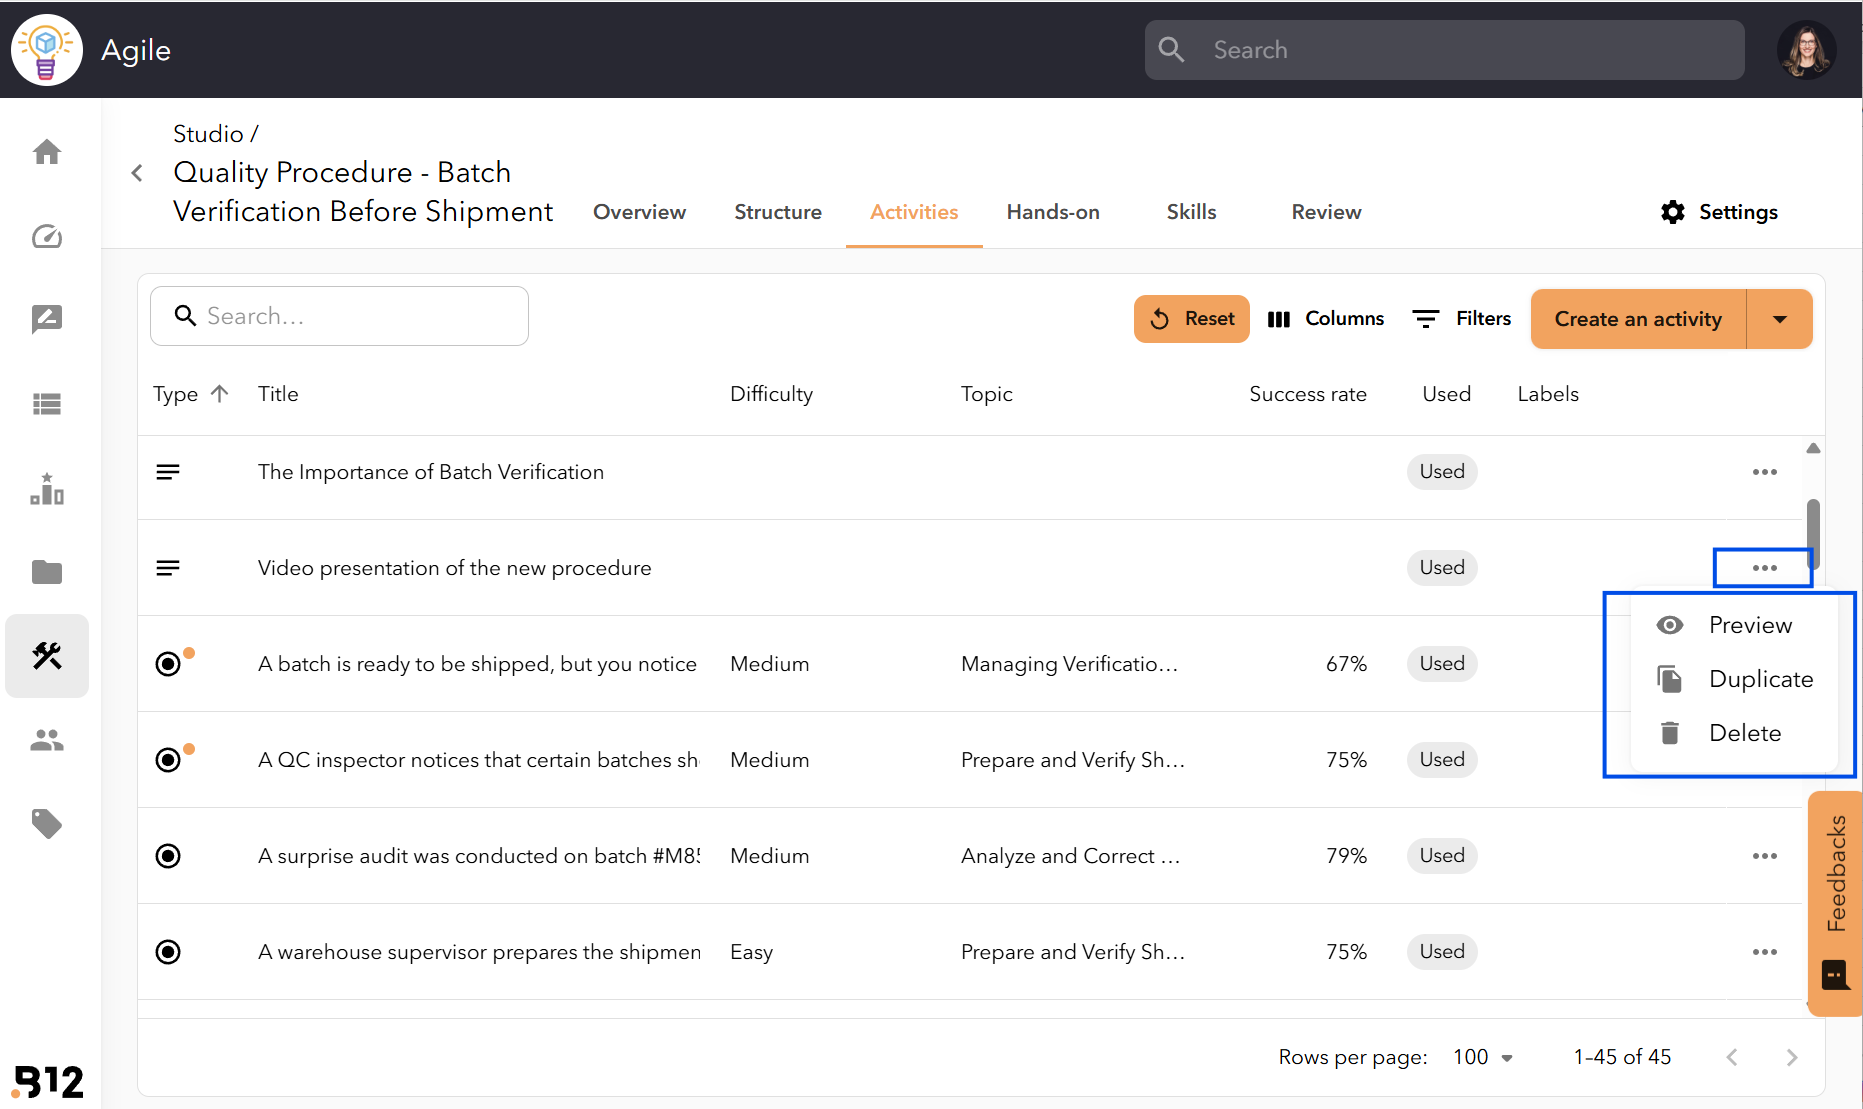Viewport: 1863px width, 1109px height.
Task: Click the table vertical scrollbar thumb
Action: pos(1813,533)
